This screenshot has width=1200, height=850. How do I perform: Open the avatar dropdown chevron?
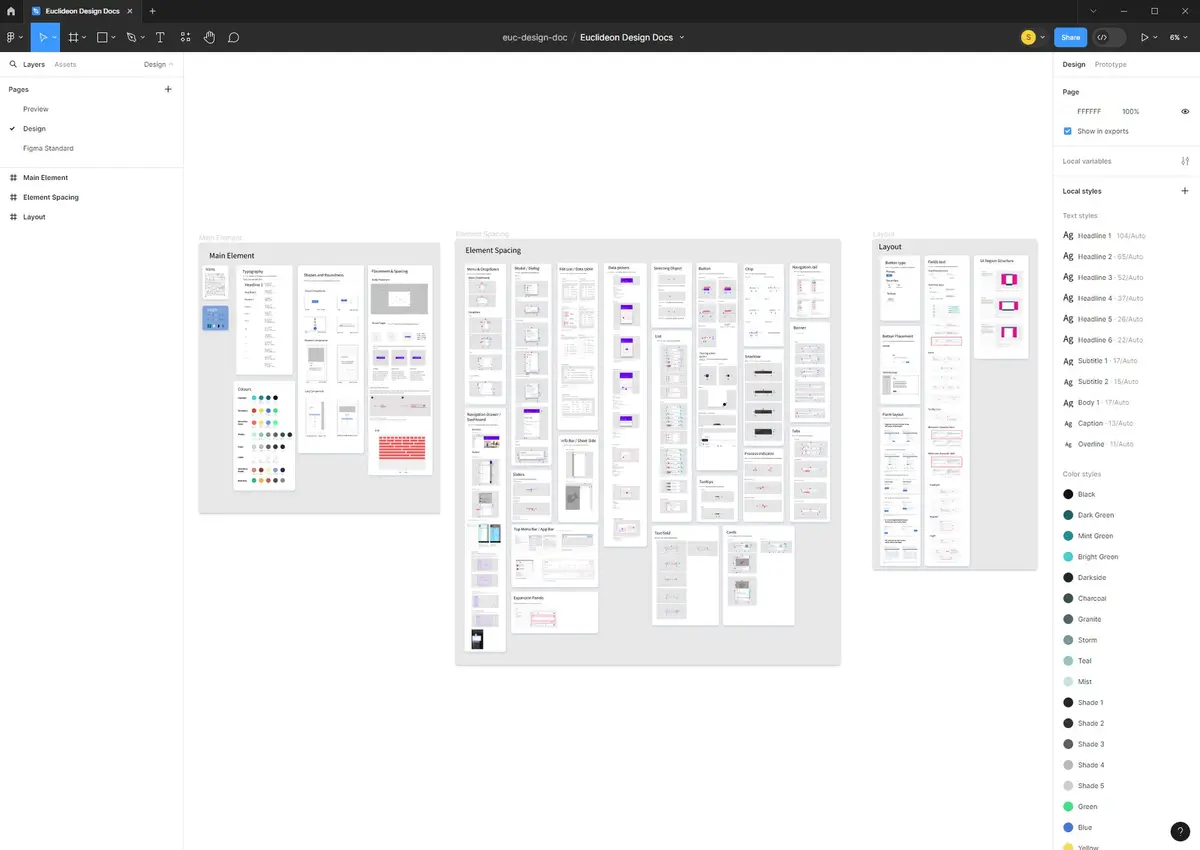click(1042, 37)
